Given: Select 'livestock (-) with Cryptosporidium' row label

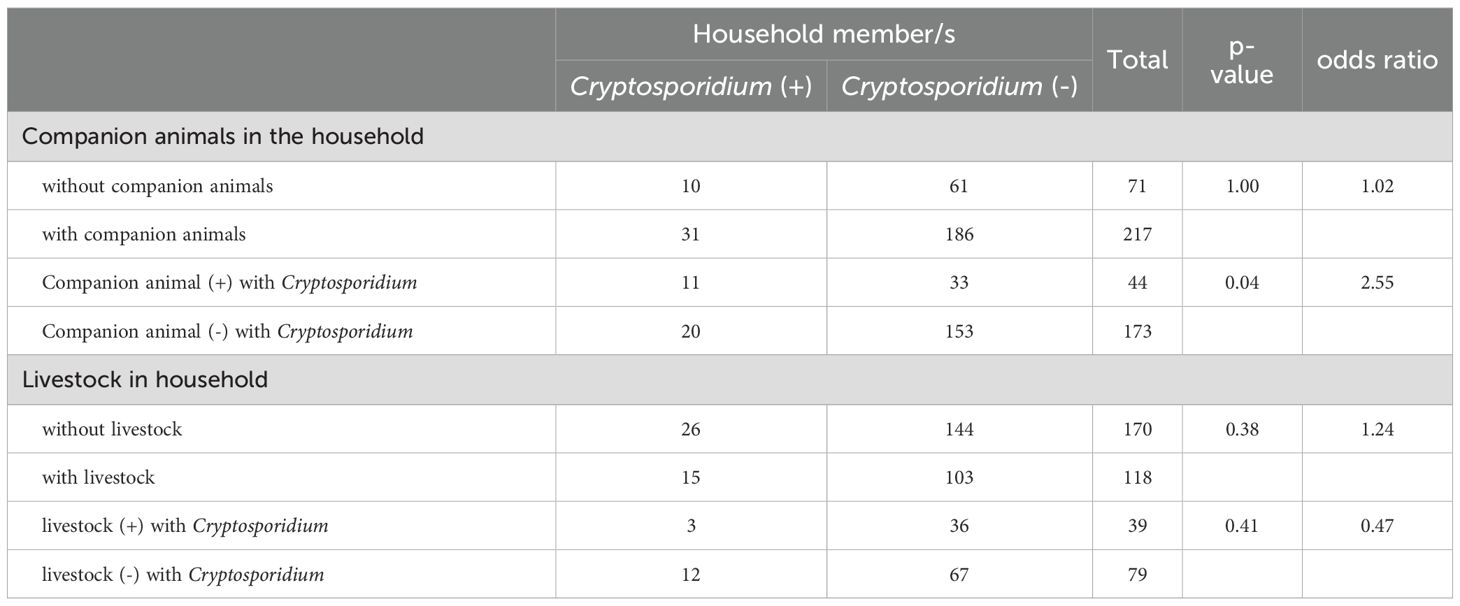Looking at the screenshot, I should tap(183, 575).
